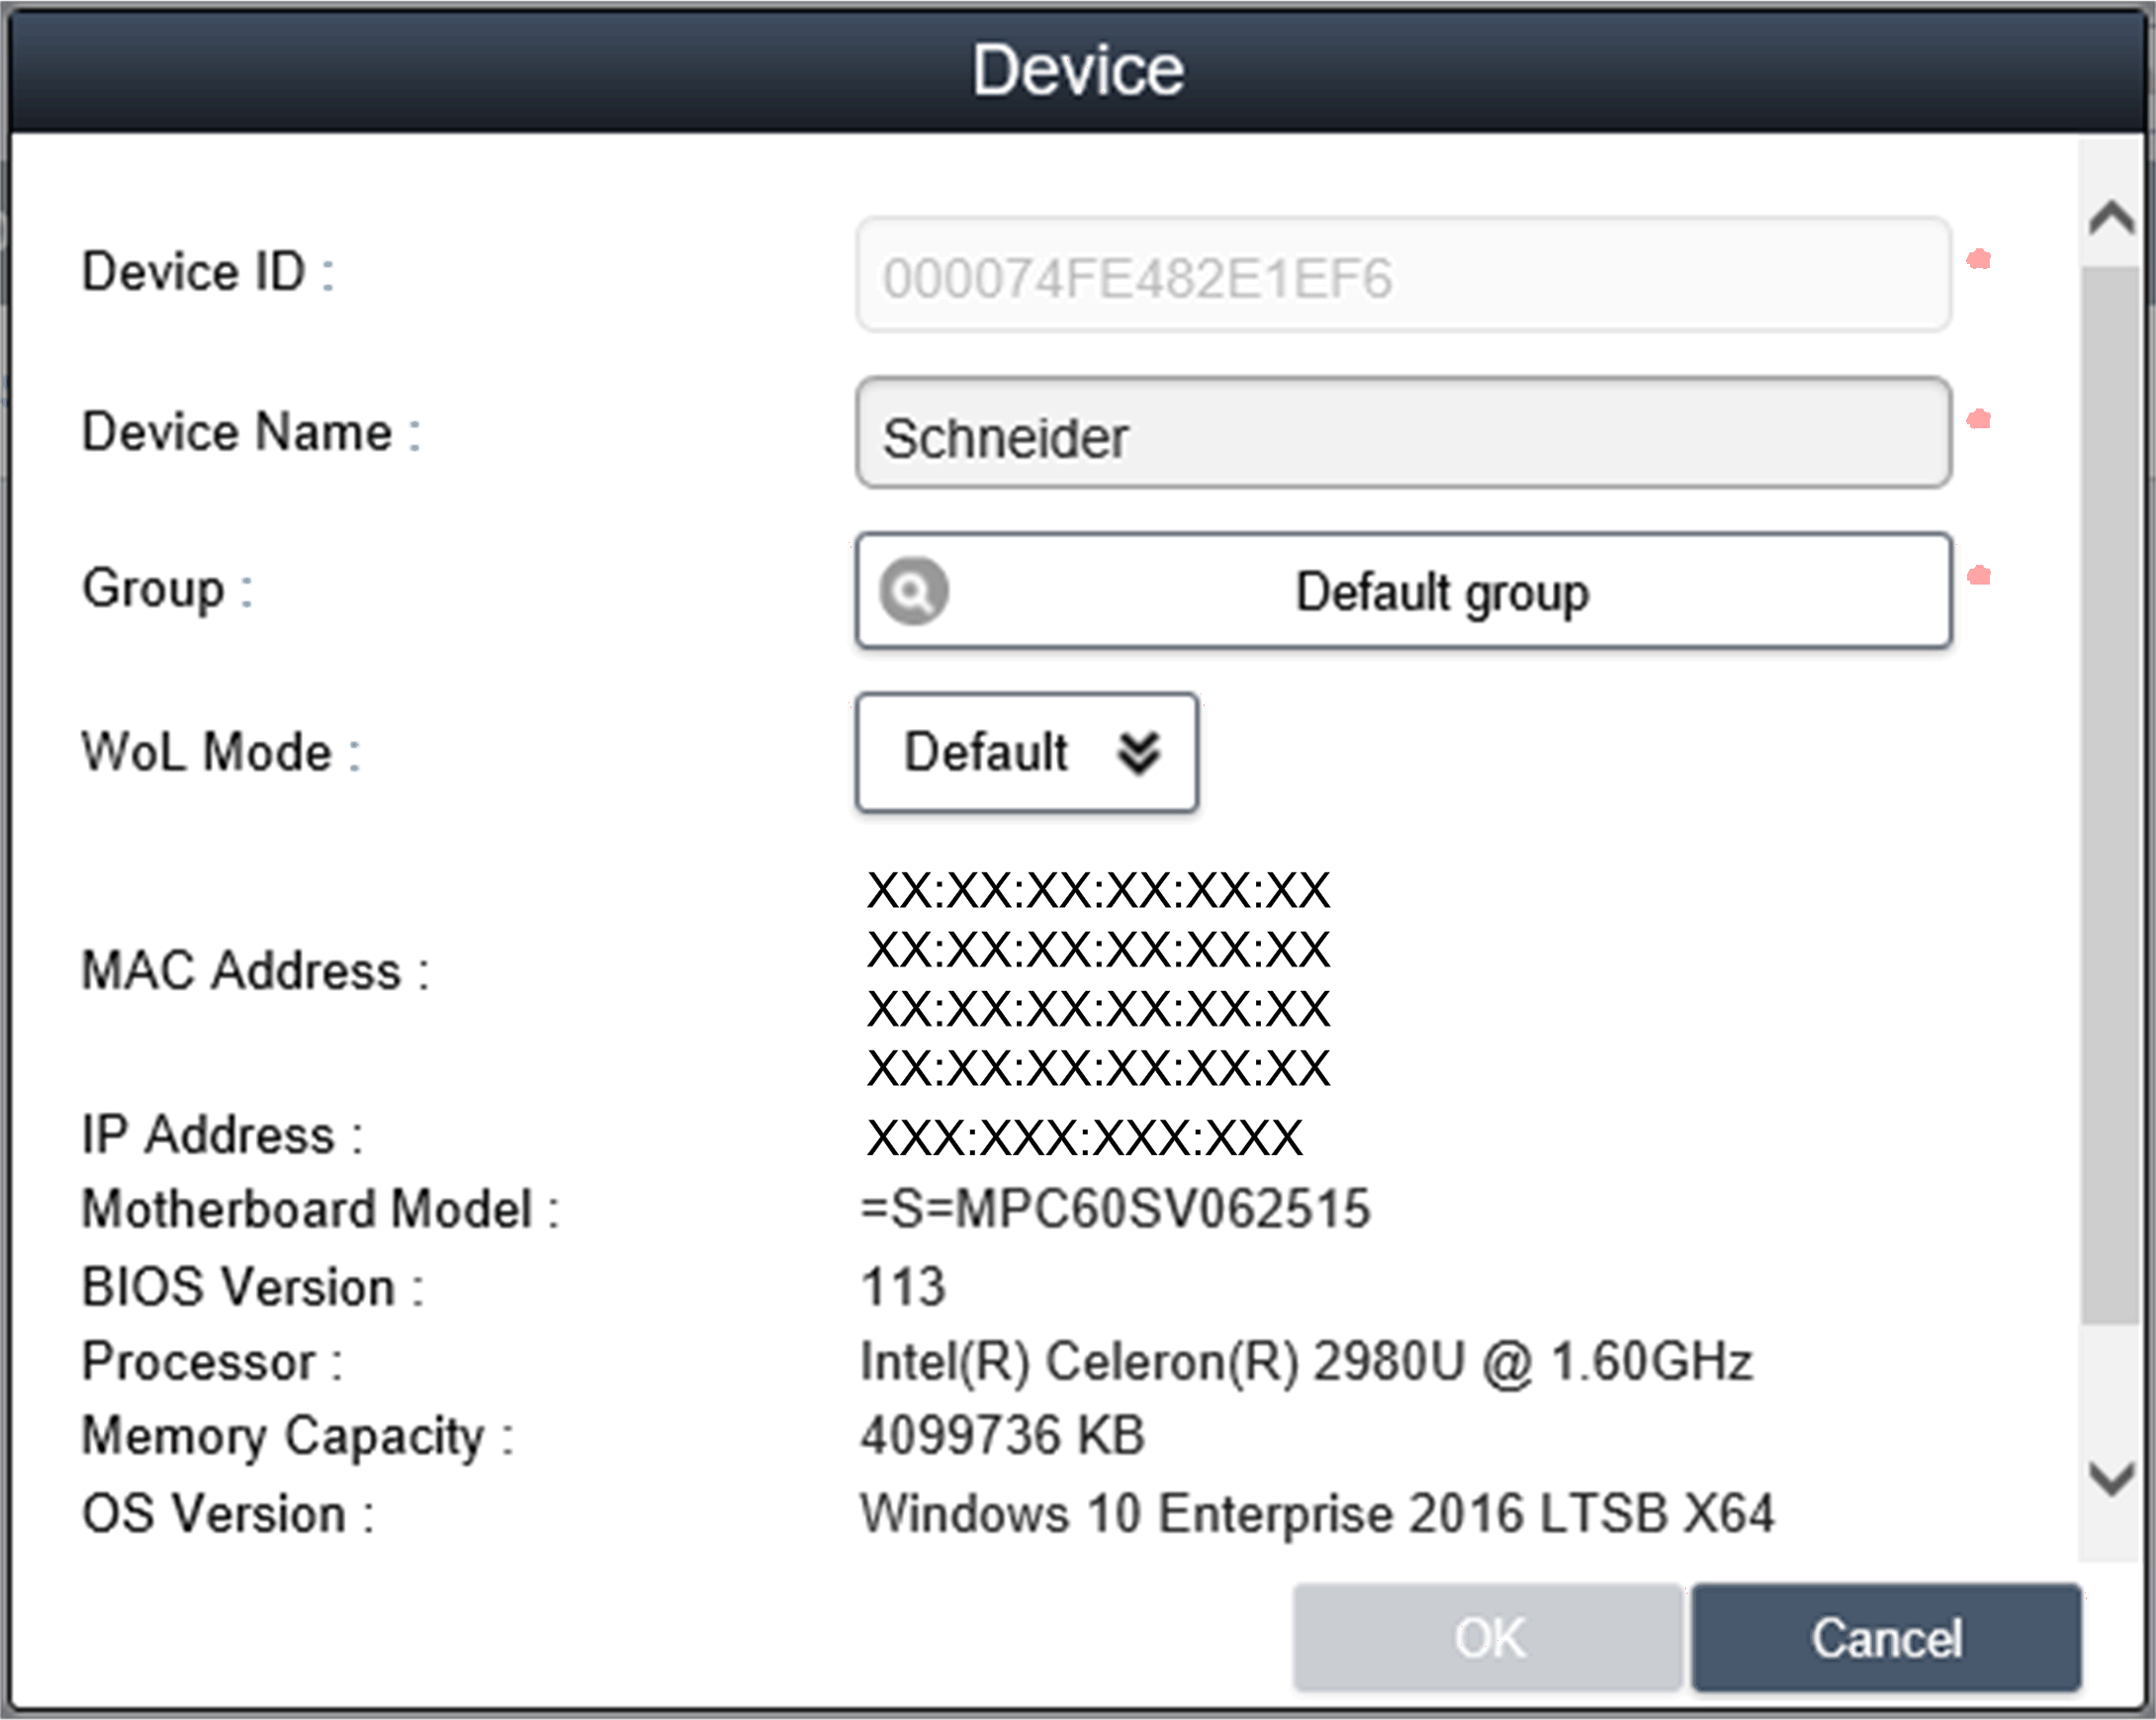The image size is (2156, 1720).
Task: Click the disabled Device ID field
Action: pos(1402,275)
